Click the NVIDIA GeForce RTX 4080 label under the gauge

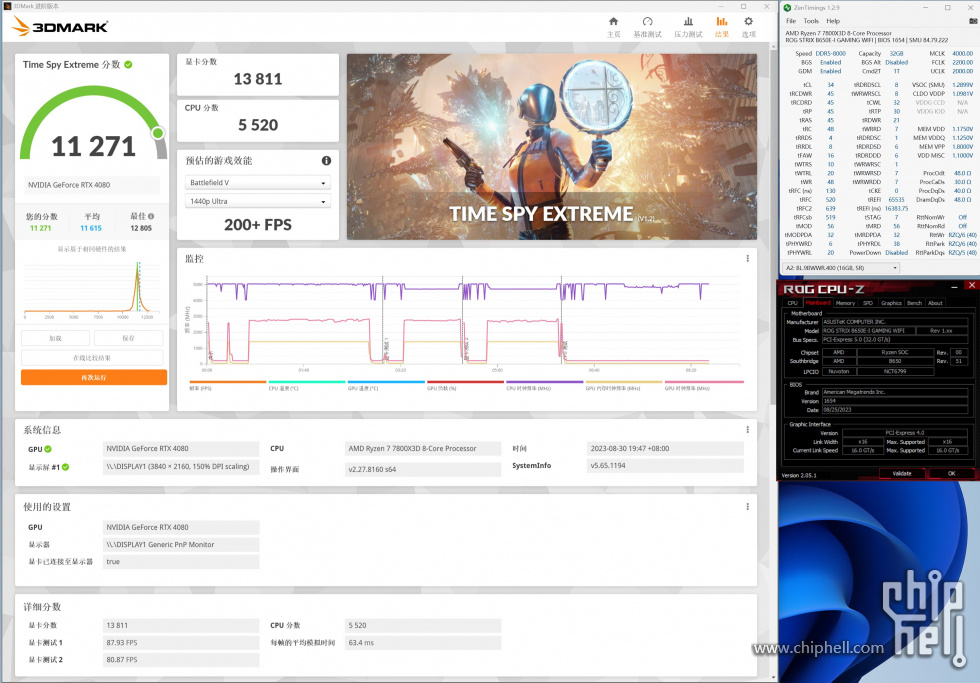click(x=91, y=185)
